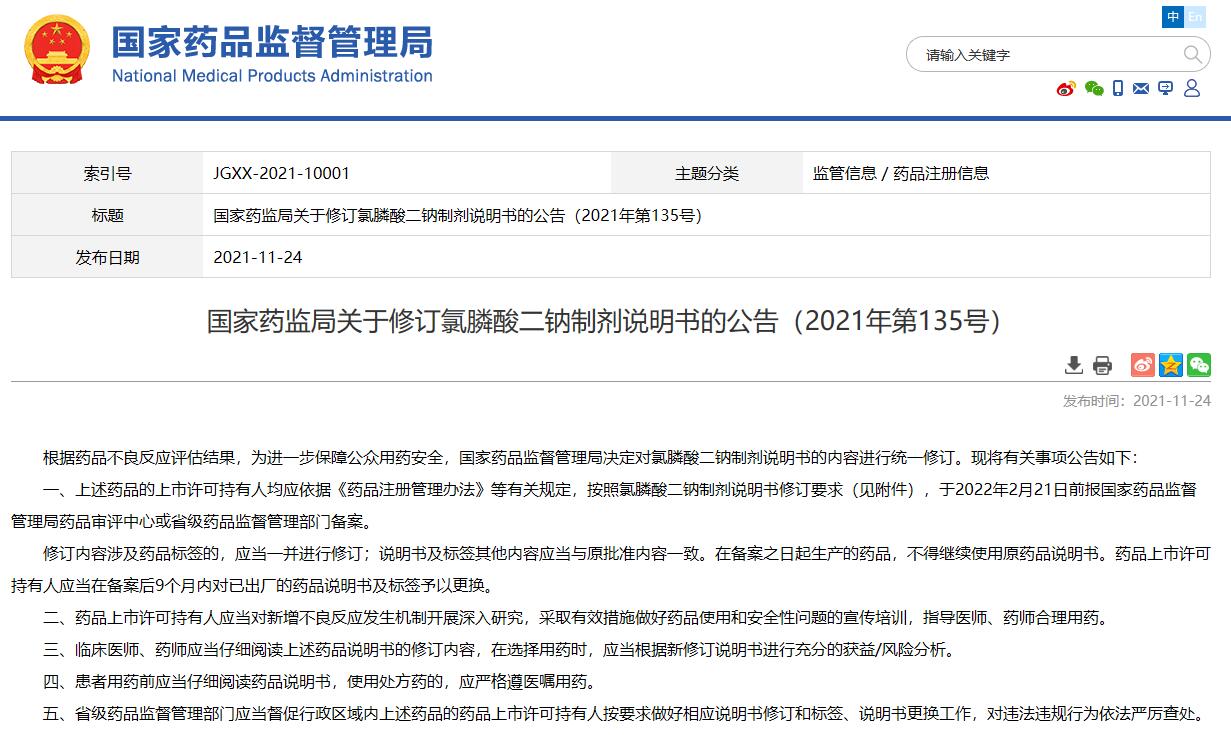This screenshot has height=735, width=1231.
Task: Switch language to En (English)
Action: tap(1195, 17)
